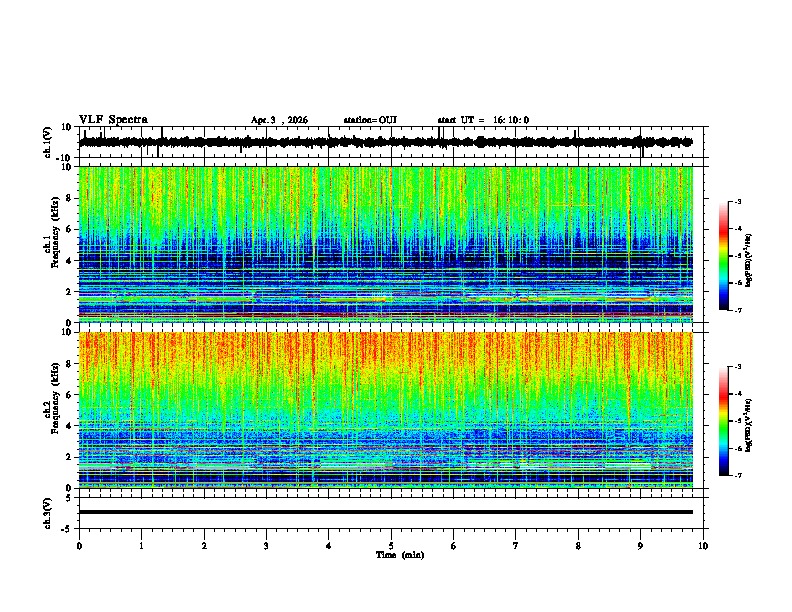Click tick label 1 on the Time axis
This screenshot has width=792, height=612.
point(141,546)
